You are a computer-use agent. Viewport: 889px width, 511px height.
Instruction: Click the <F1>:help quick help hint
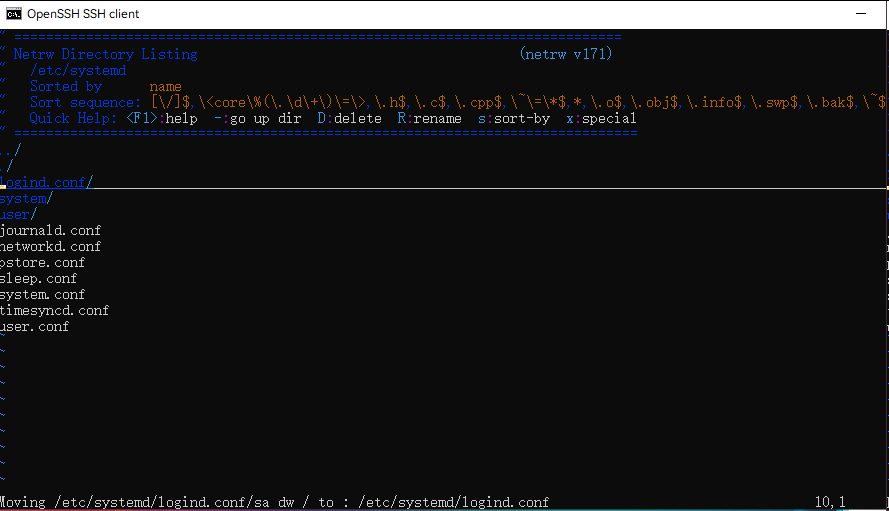click(162, 118)
